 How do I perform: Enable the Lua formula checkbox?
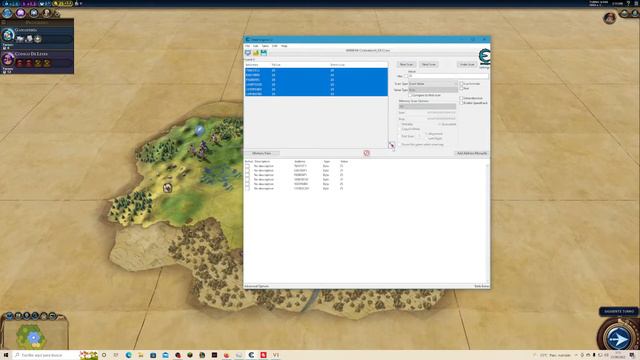pyautogui.click(x=461, y=84)
